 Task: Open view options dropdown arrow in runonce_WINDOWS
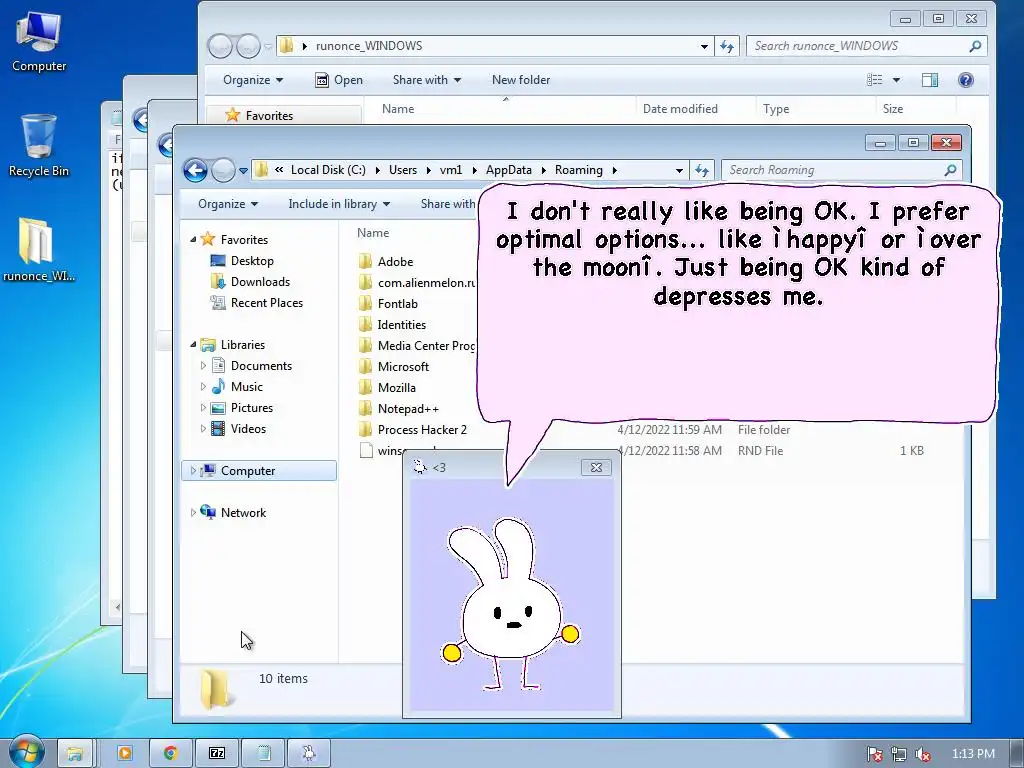pyautogui.click(x=896, y=80)
